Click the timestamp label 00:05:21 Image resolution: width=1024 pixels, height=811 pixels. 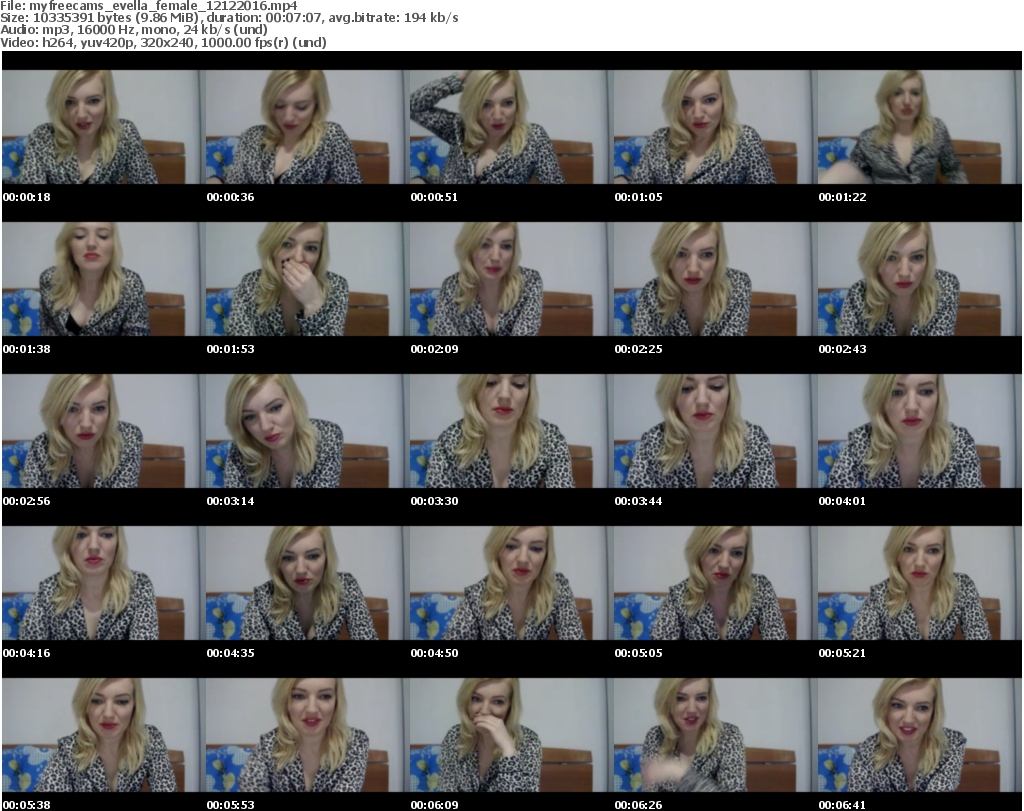tap(842, 653)
